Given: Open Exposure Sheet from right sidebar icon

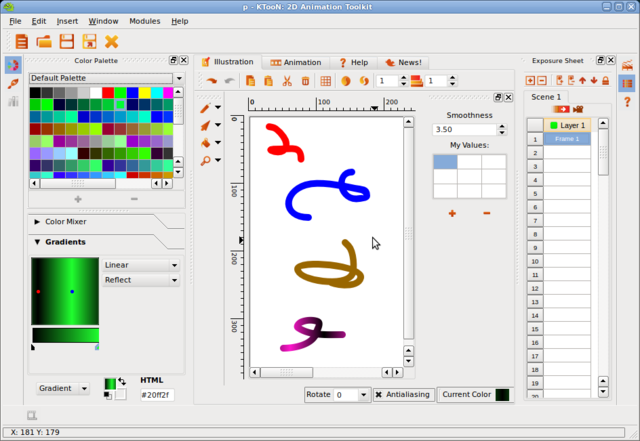Looking at the screenshot, I should click(x=627, y=83).
